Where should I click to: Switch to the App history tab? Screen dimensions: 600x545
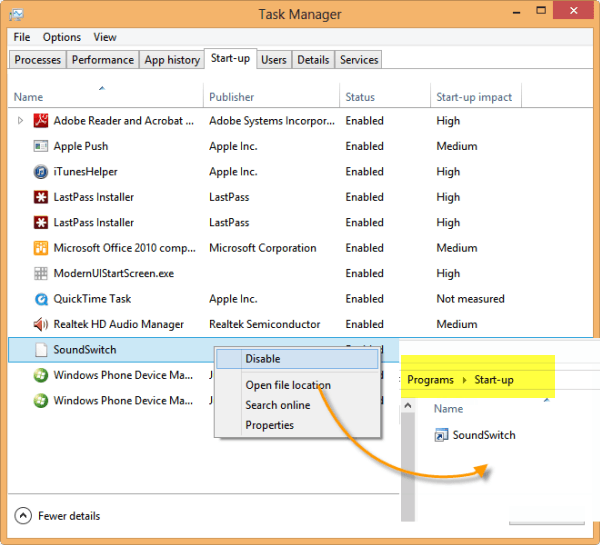[x=172, y=60]
